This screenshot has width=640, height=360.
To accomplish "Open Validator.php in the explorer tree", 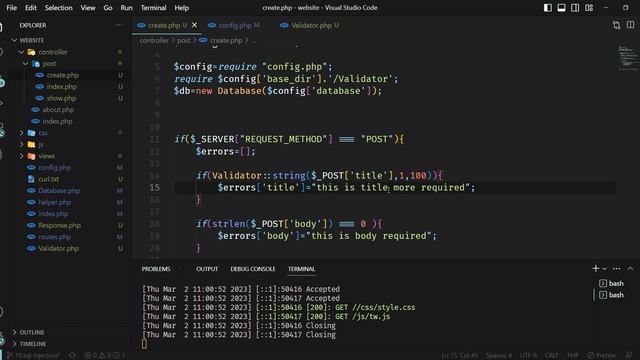I will click(x=58, y=249).
